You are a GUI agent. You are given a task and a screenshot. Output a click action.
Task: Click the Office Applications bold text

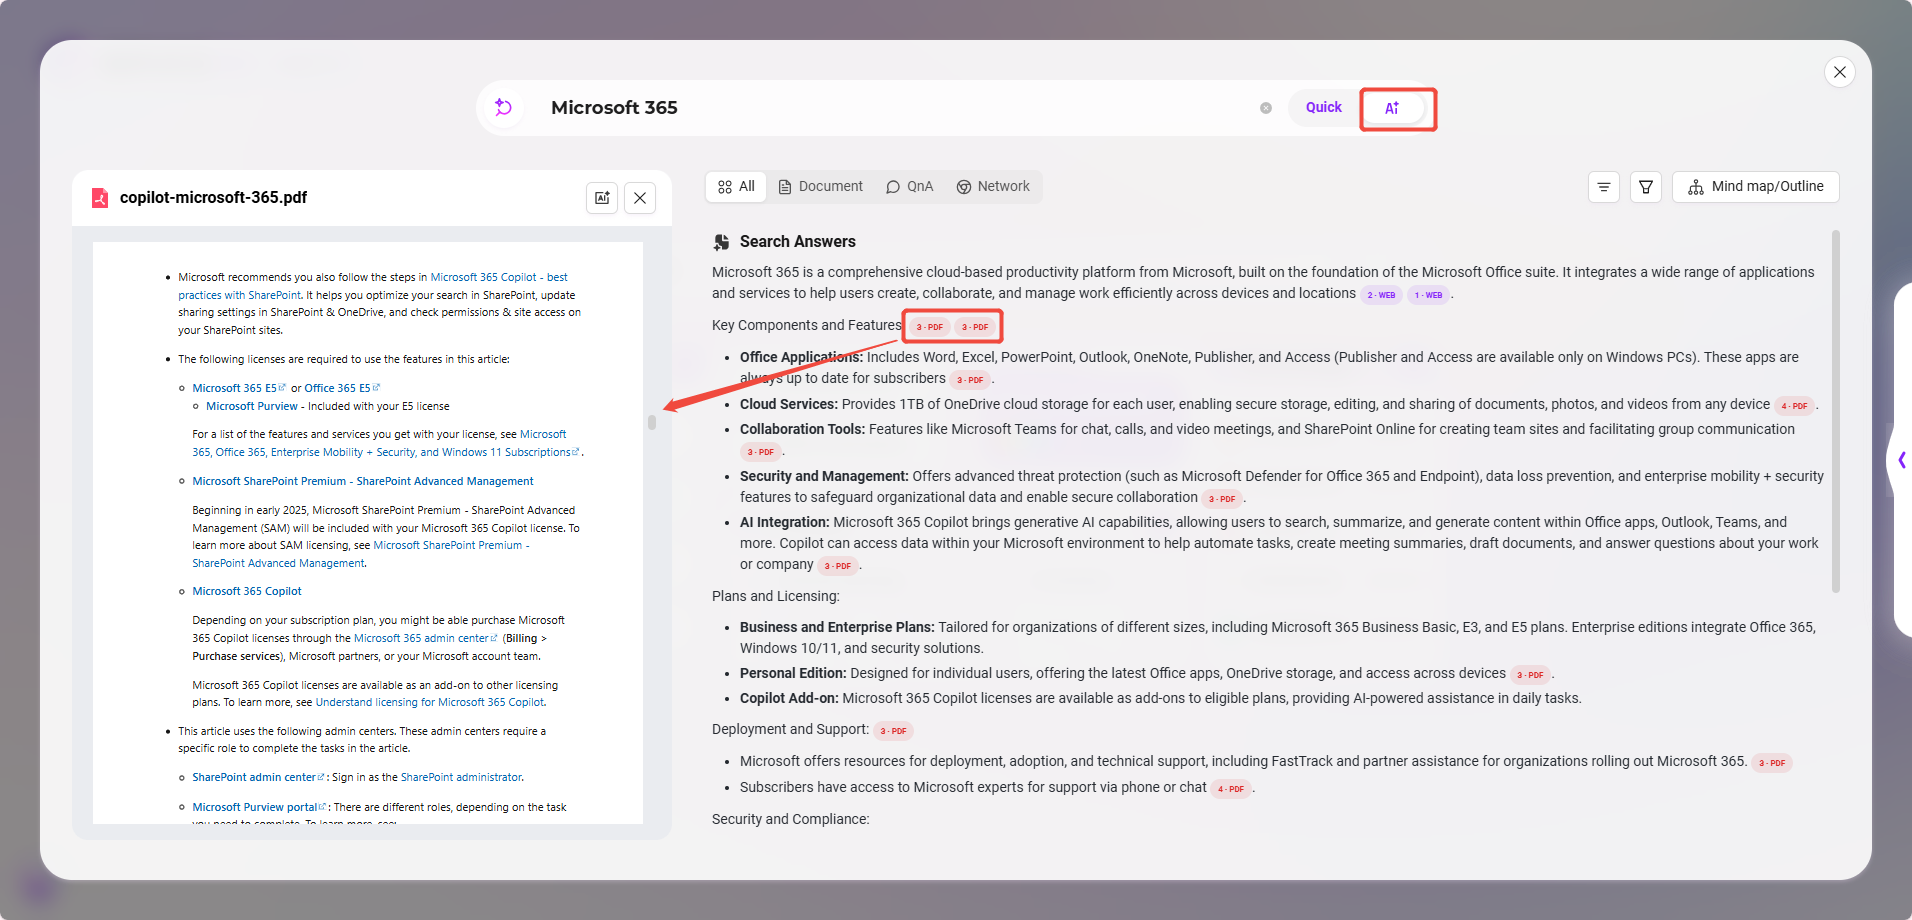[801, 357]
